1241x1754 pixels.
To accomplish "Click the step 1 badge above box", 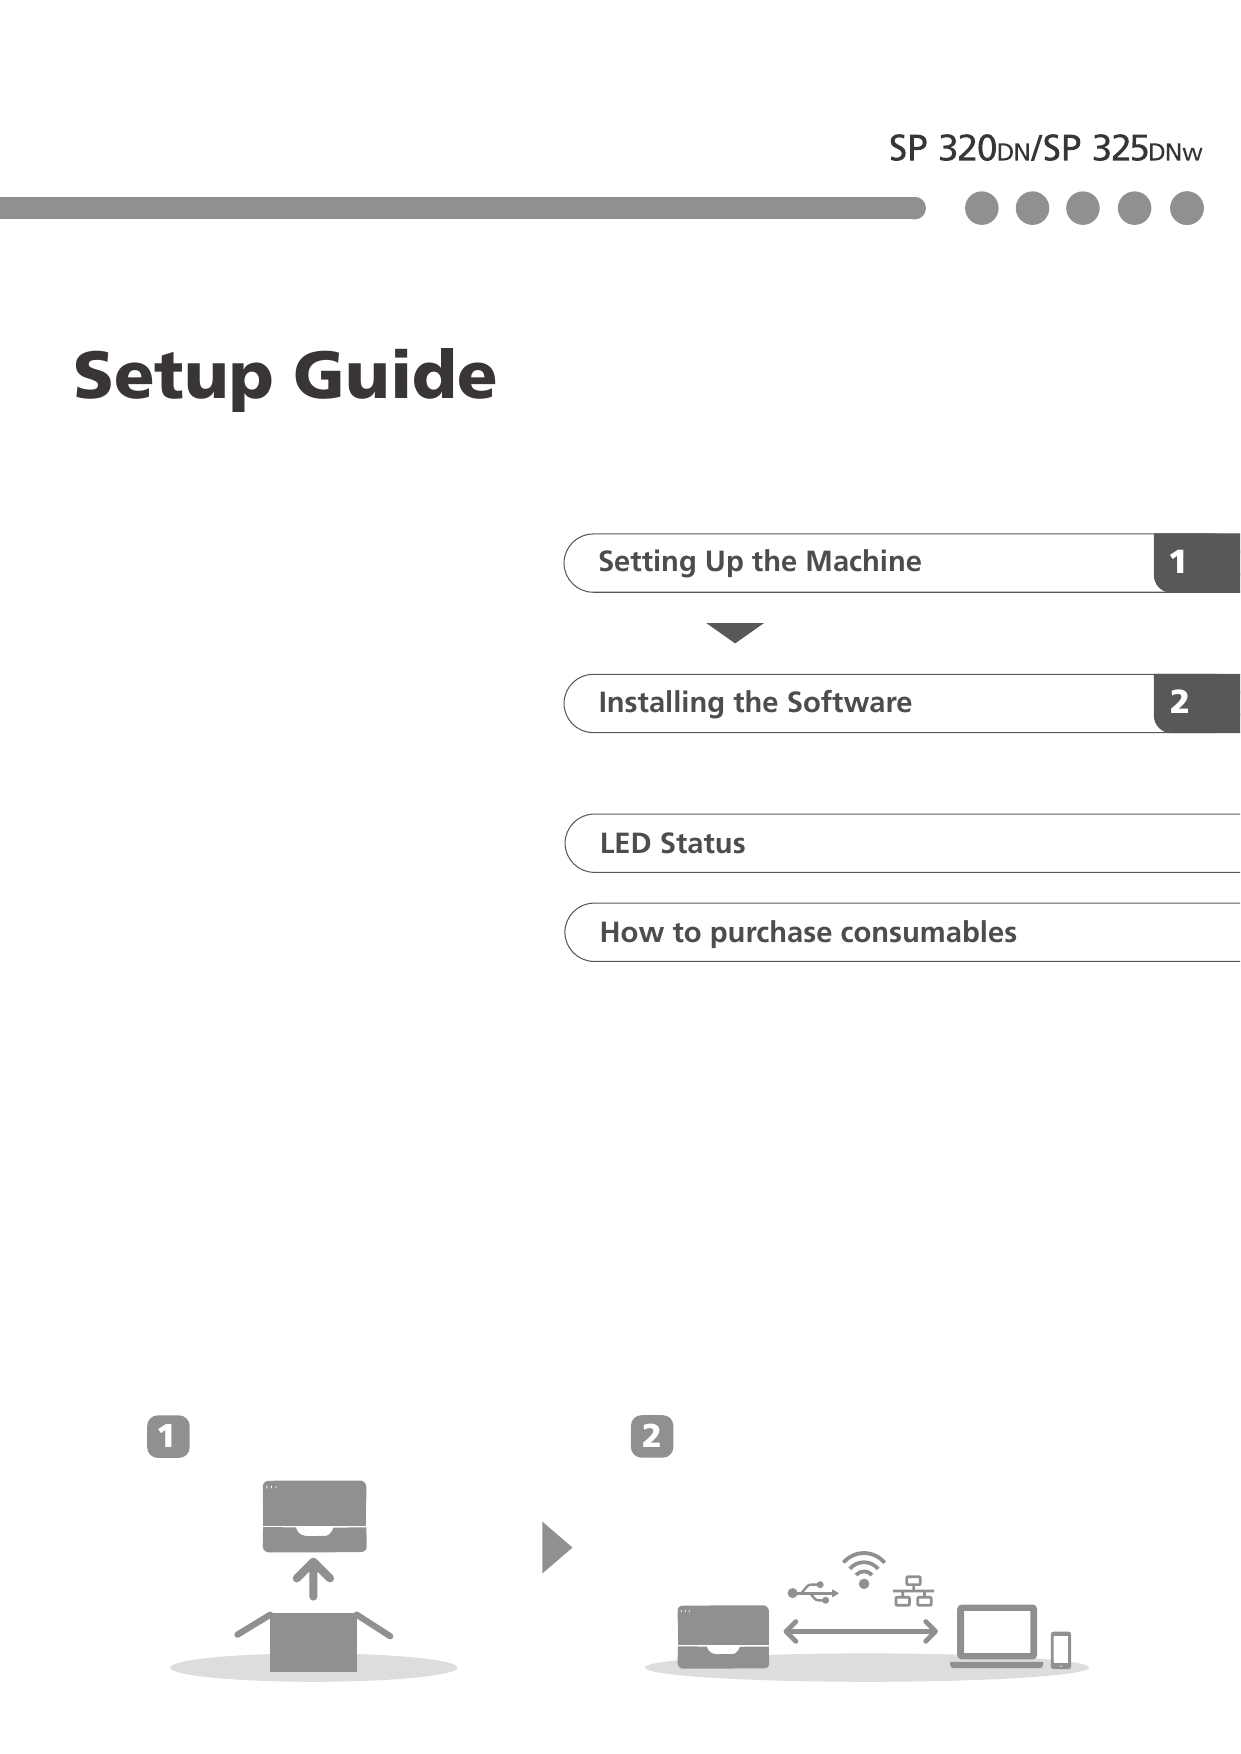I will [168, 1436].
